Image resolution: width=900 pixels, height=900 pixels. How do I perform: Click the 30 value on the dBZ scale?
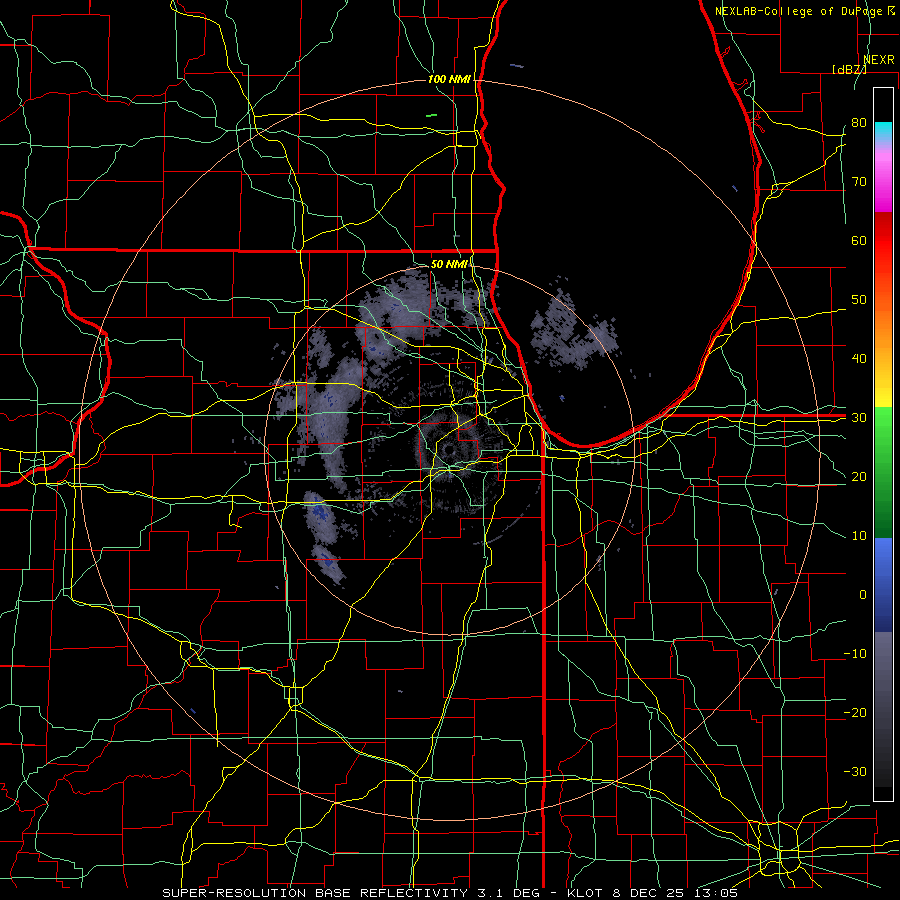click(859, 418)
